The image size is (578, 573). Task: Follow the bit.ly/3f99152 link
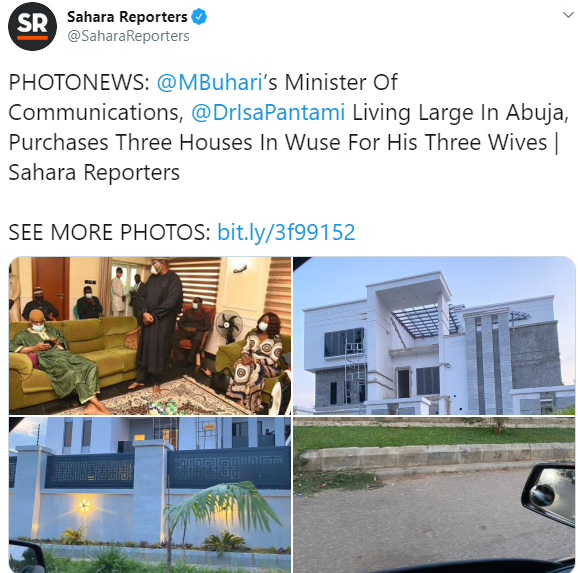(286, 232)
